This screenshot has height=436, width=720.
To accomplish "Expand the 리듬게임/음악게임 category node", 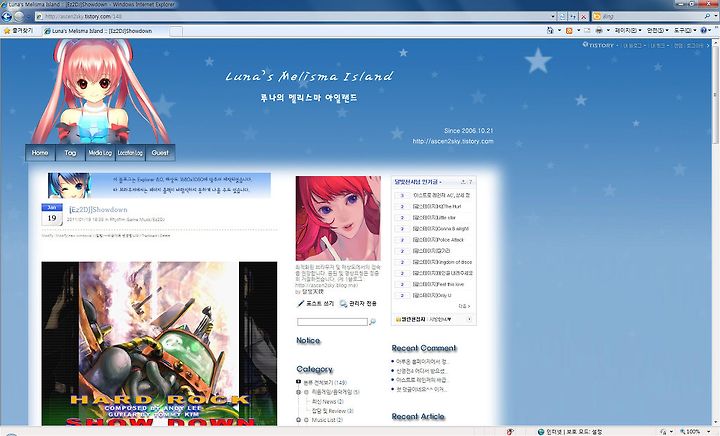I will pos(298,392).
